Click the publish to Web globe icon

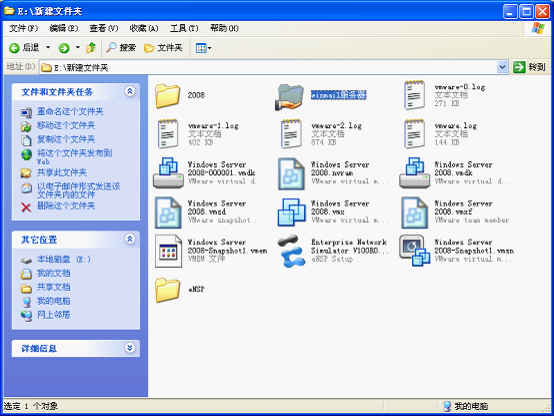click(x=26, y=155)
